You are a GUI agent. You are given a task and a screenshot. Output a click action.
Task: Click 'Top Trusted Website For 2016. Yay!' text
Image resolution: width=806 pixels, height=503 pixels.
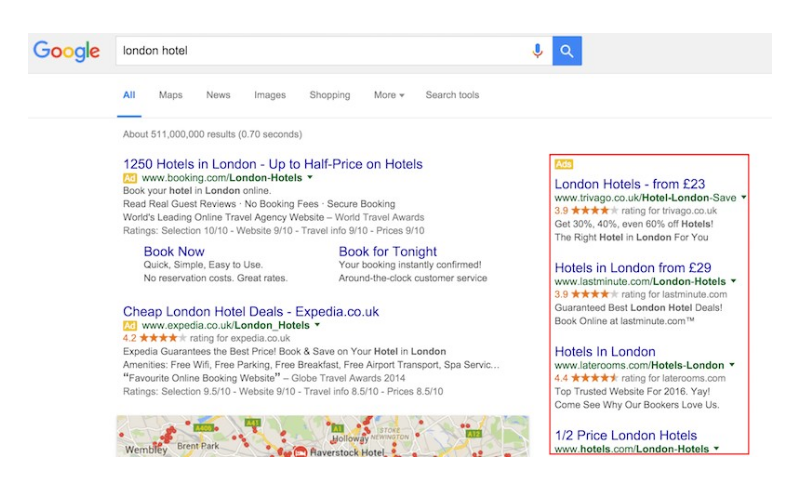tap(632, 392)
